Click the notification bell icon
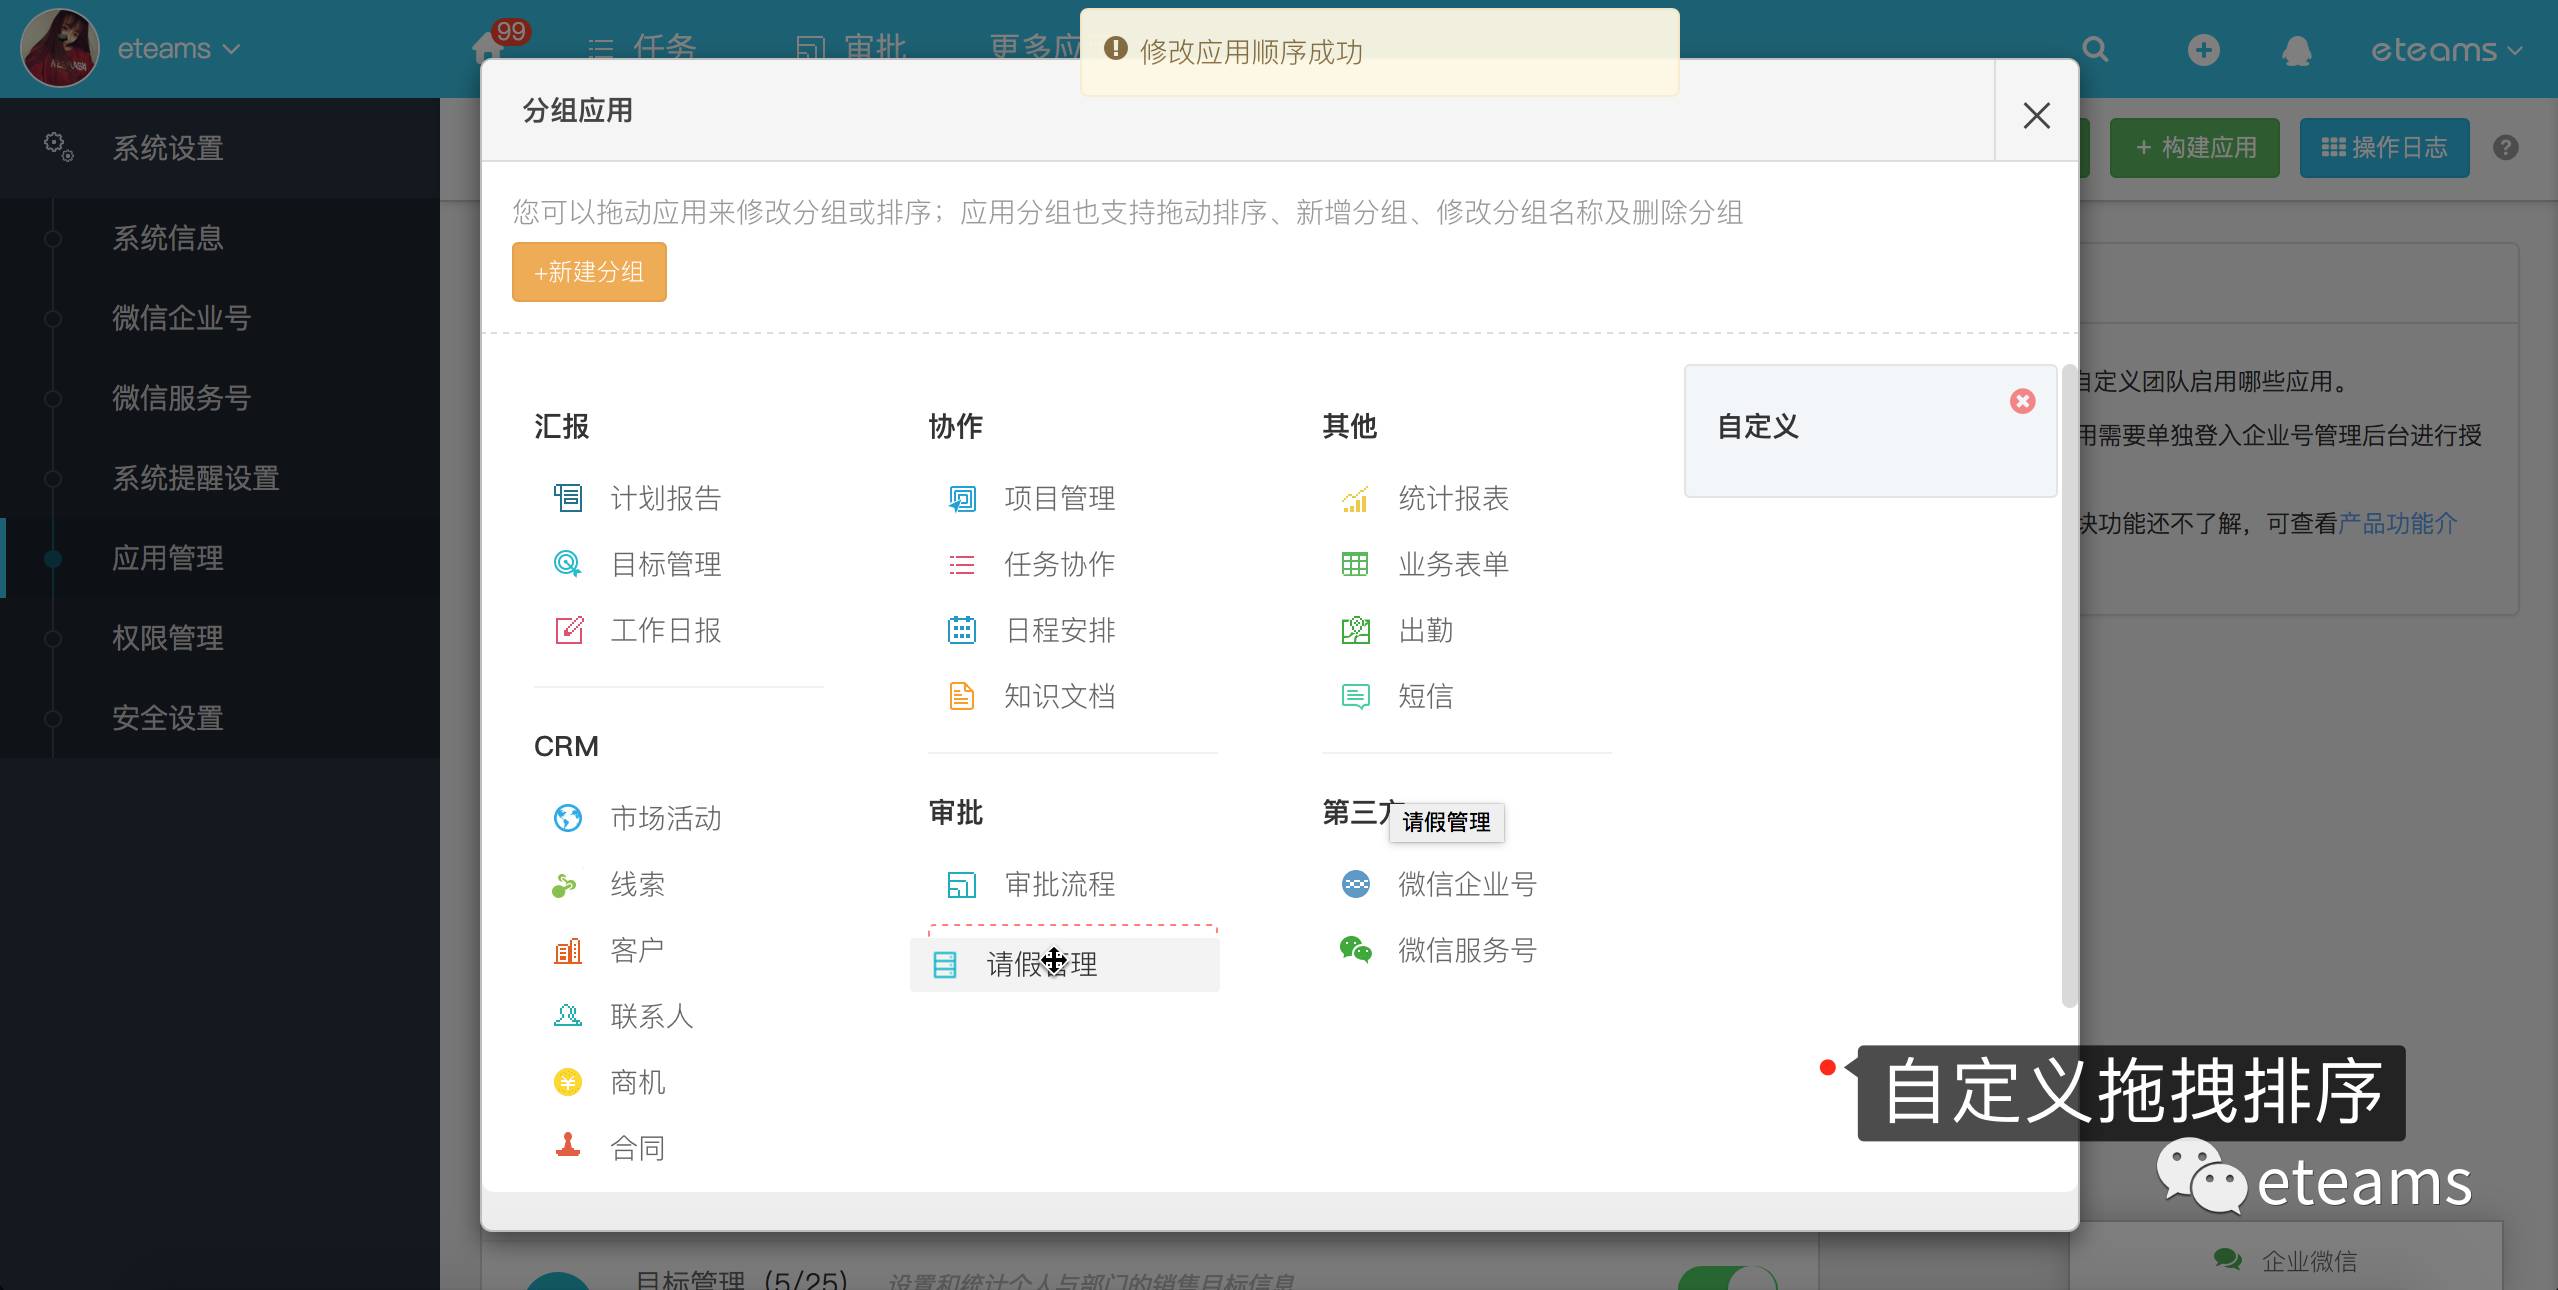Image resolution: width=2558 pixels, height=1290 pixels. tap(2297, 50)
